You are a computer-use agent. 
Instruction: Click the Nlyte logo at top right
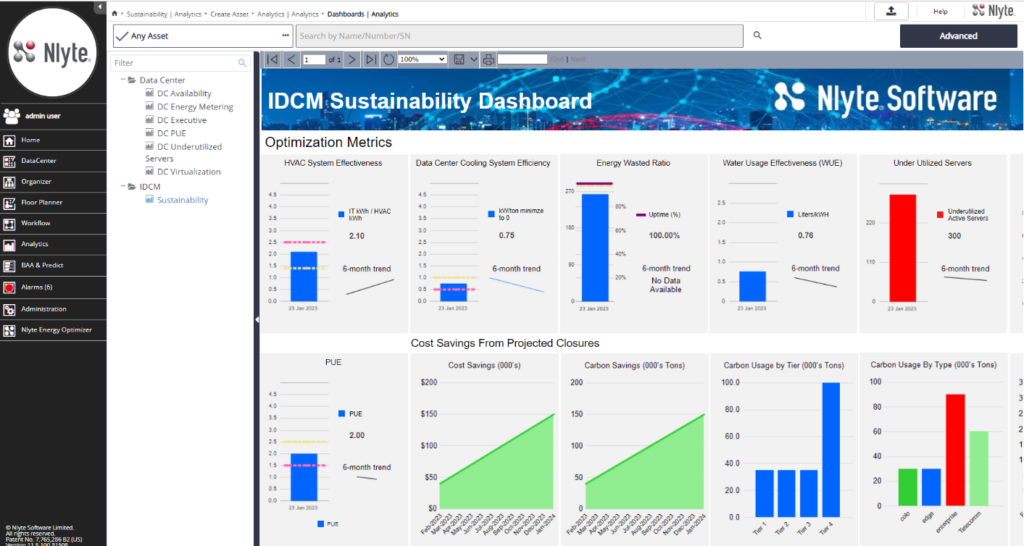tap(993, 10)
